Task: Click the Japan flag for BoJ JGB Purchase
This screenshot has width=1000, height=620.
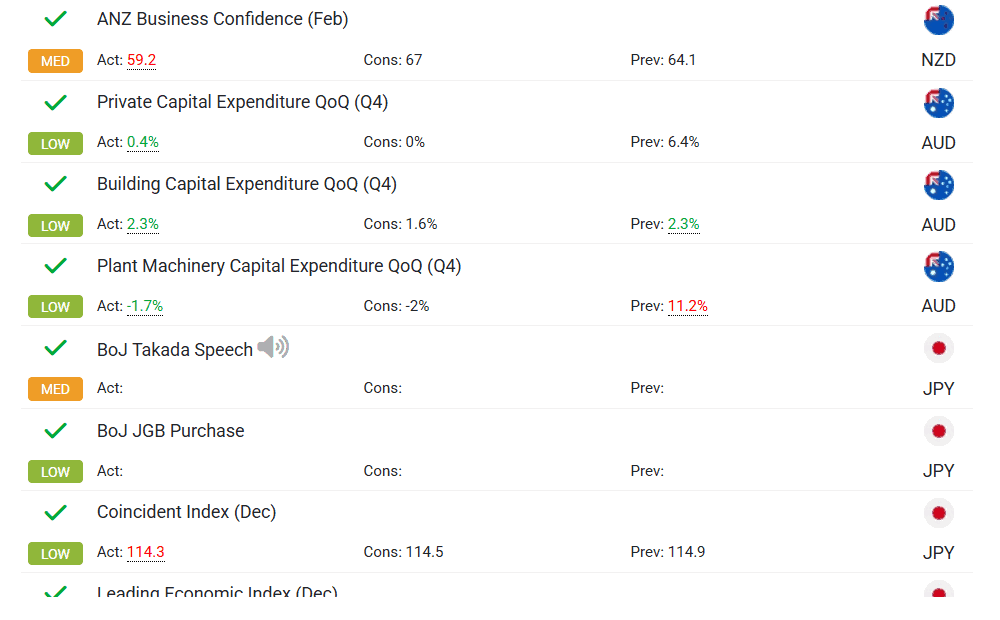Action: pos(939,431)
